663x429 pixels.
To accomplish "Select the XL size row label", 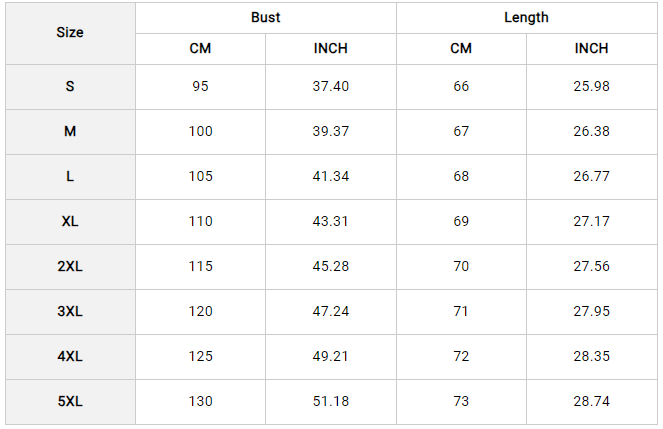I will point(70,222).
